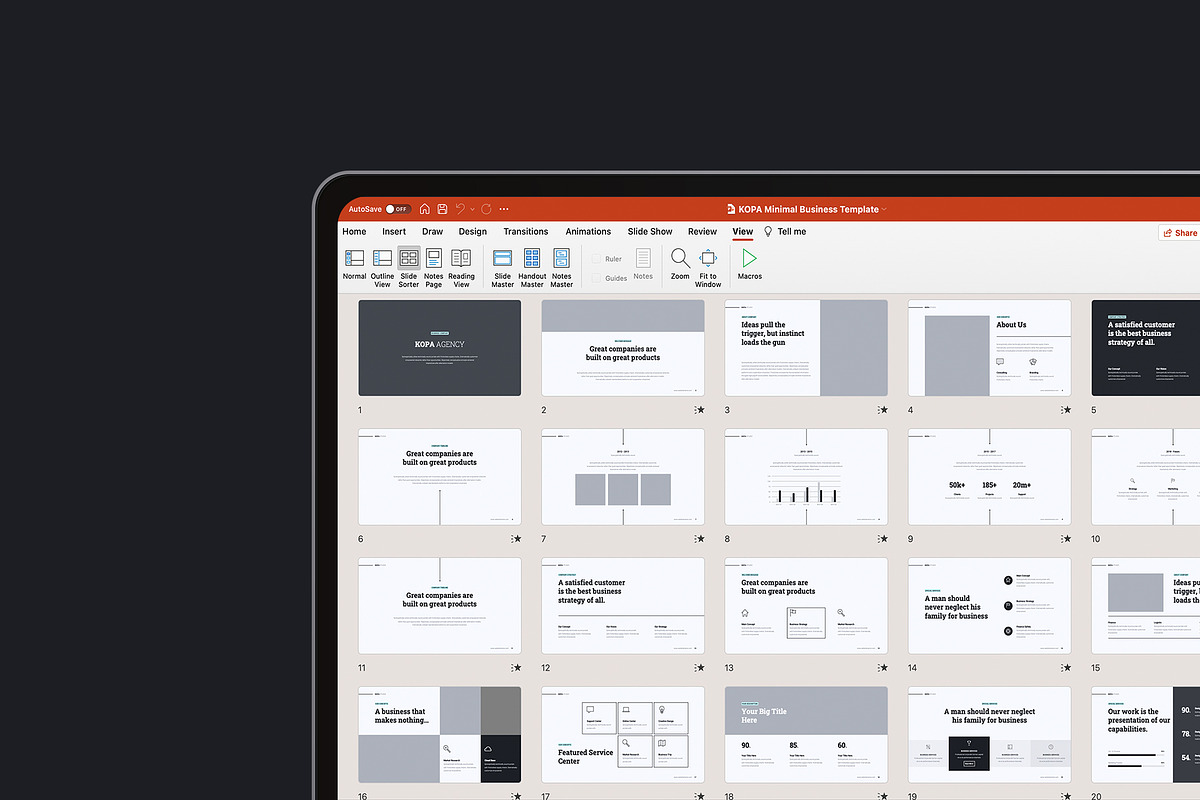Select the View tab
Image resolution: width=1200 pixels, height=800 pixels.
(742, 231)
